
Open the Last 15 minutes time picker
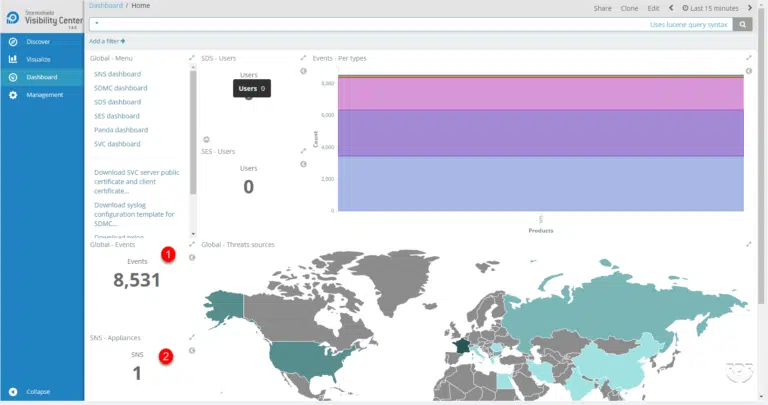710,8
